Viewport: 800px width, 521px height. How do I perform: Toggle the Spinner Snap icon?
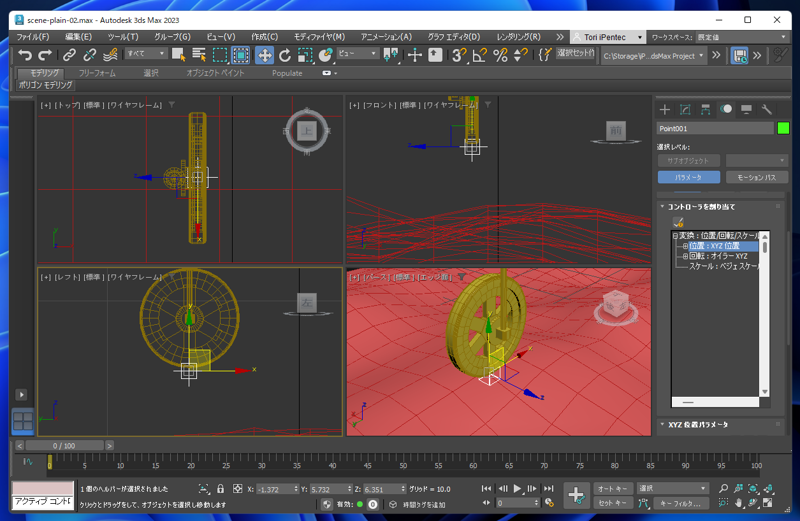pos(520,55)
